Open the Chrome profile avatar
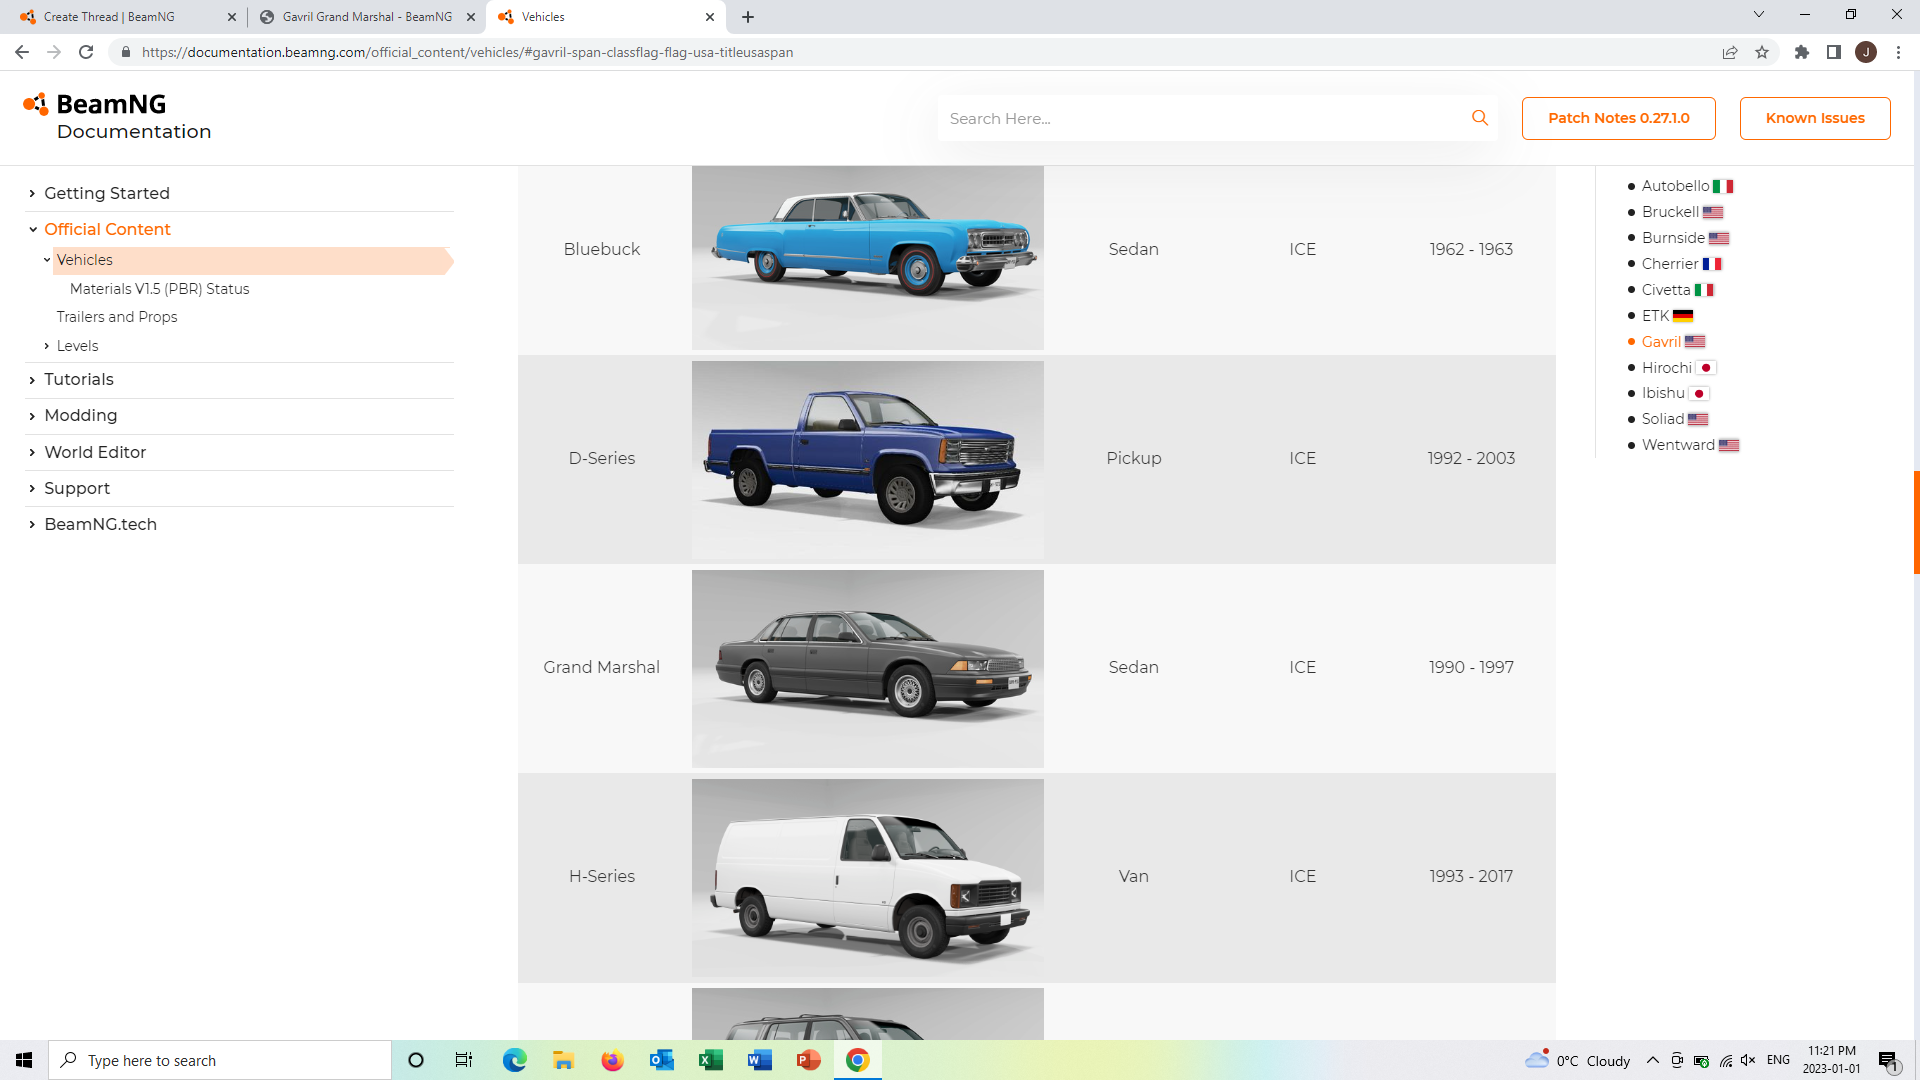Viewport: 1920px width, 1080px height. pos(1866,52)
